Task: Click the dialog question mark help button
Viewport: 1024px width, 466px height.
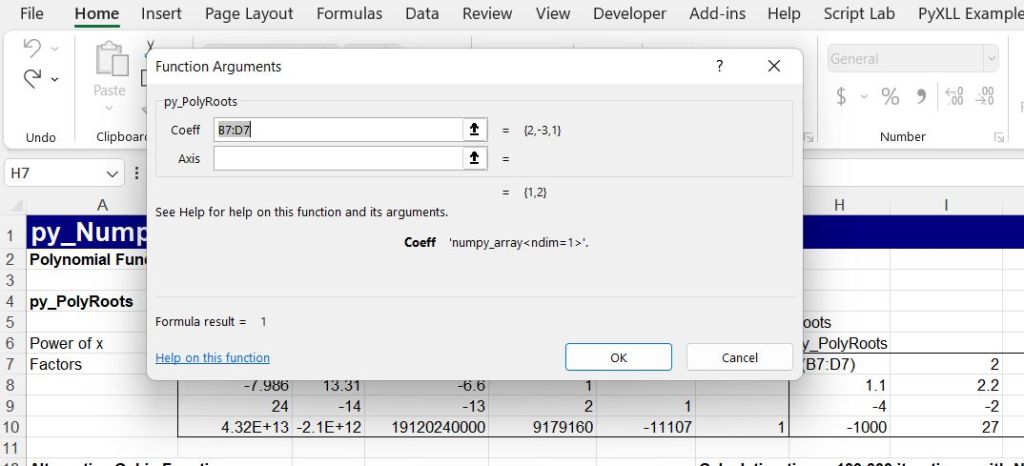Action: [x=719, y=66]
